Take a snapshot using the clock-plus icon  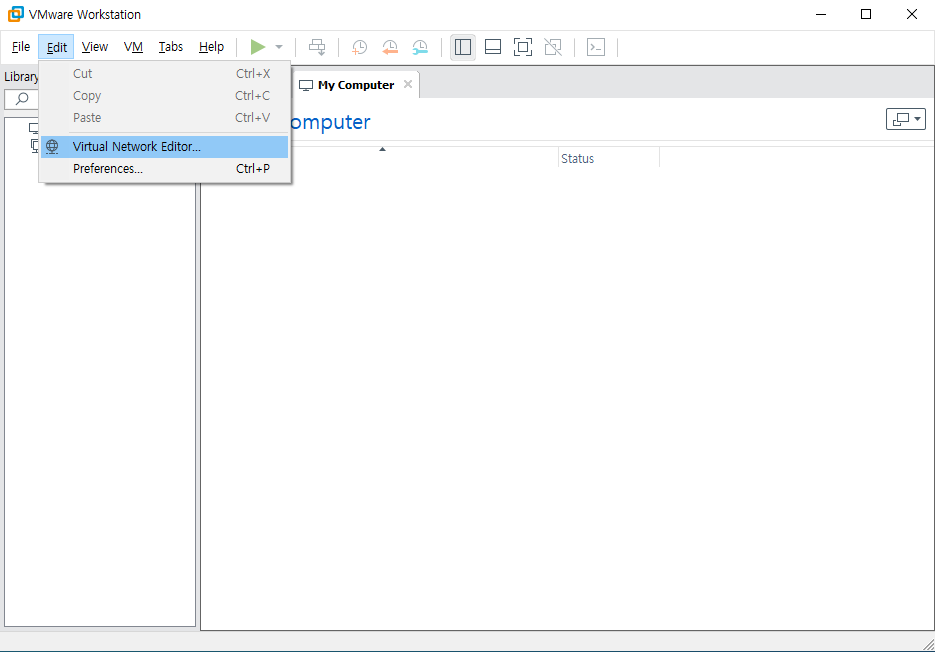point(360,47)
